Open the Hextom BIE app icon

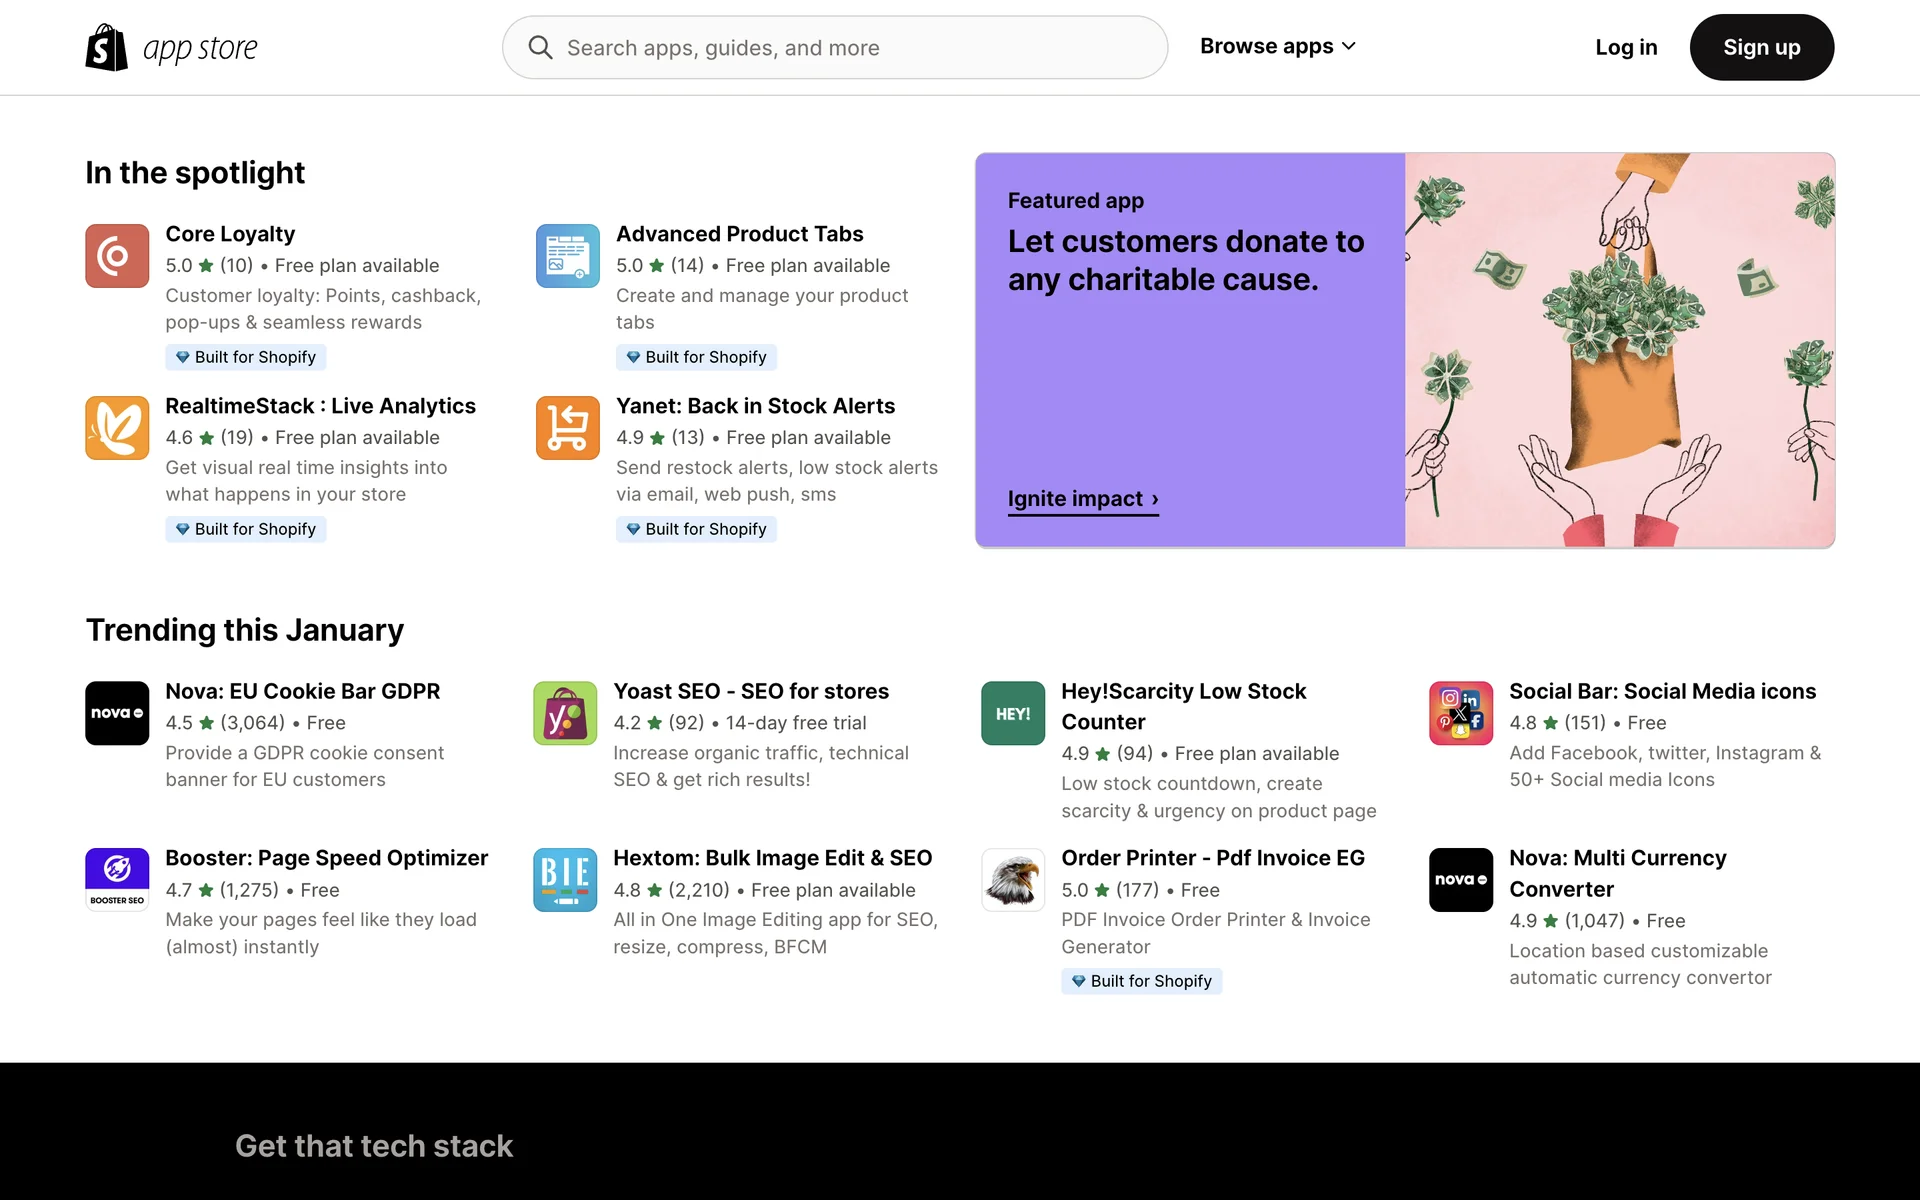click(x=565, y=880)
